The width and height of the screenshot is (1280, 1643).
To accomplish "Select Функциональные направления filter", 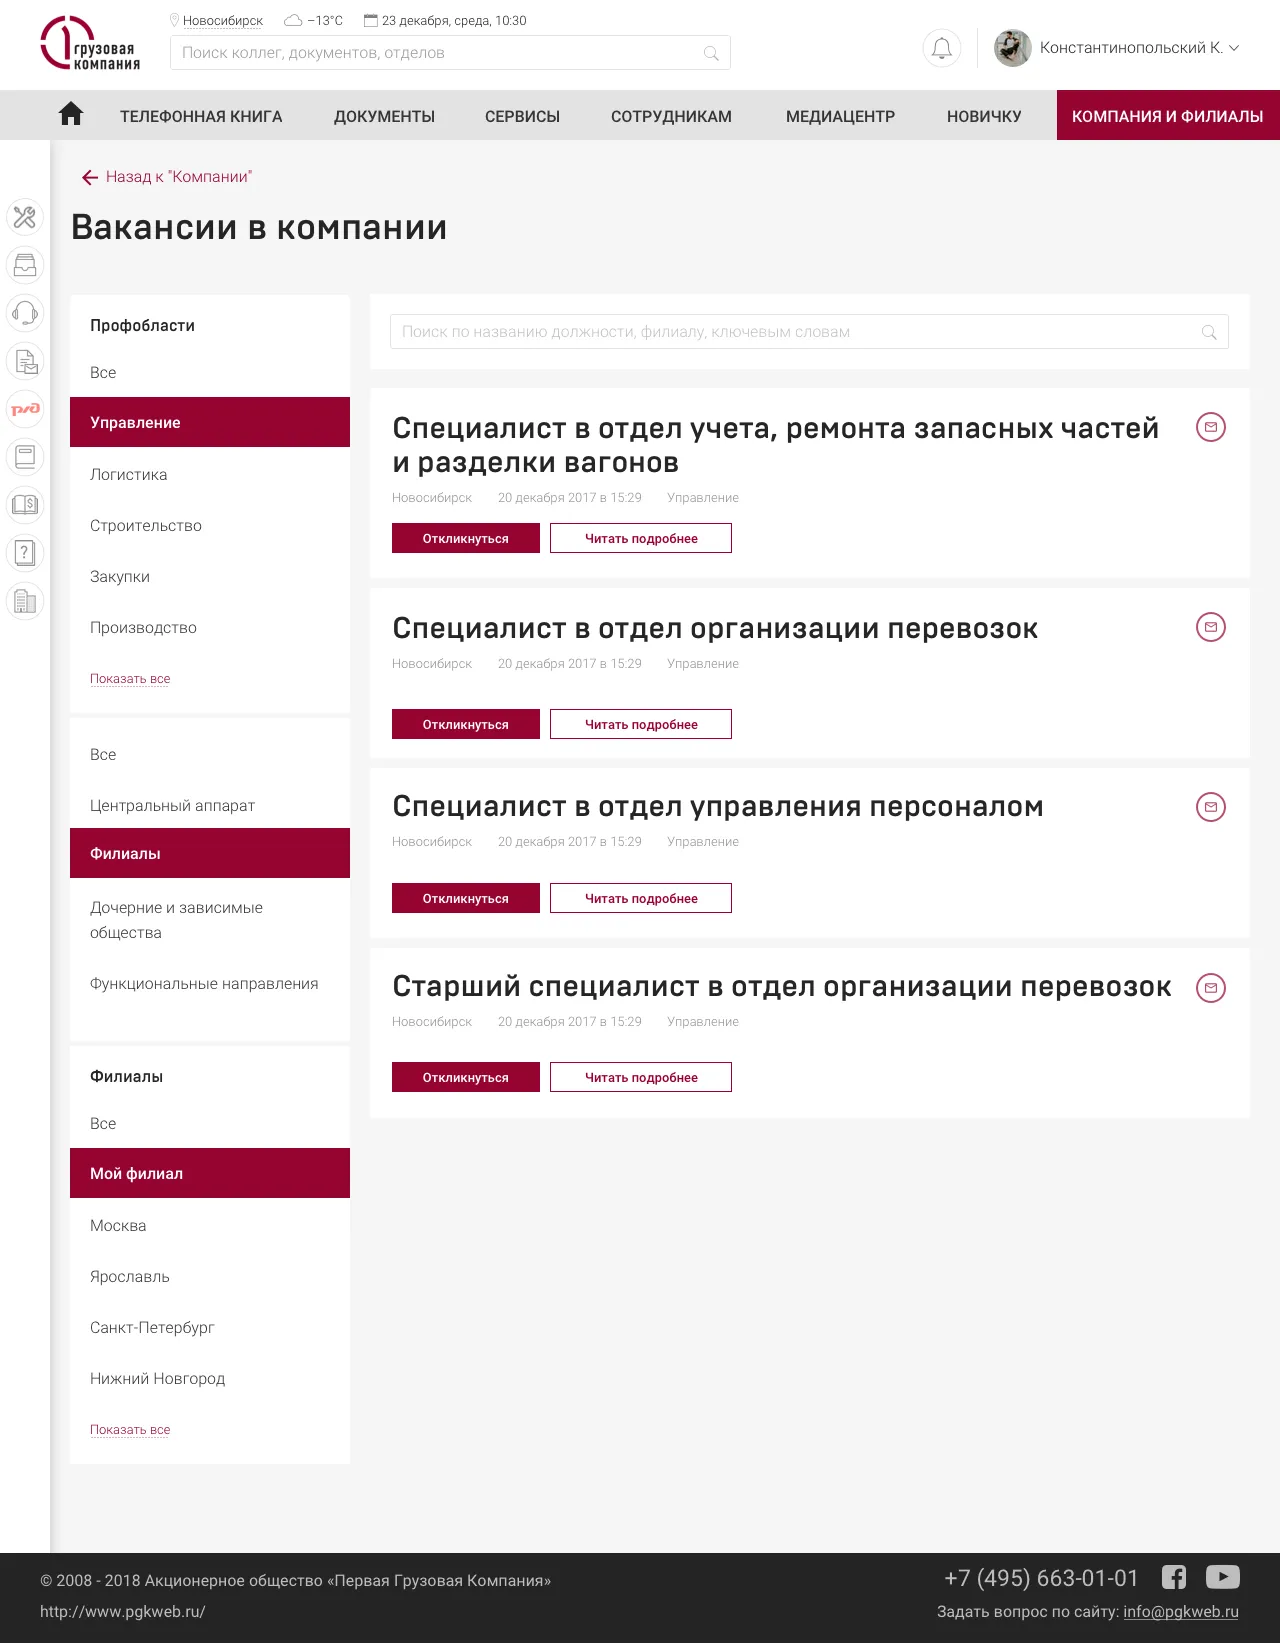I will pyautogui.click(x=204, y=983).
